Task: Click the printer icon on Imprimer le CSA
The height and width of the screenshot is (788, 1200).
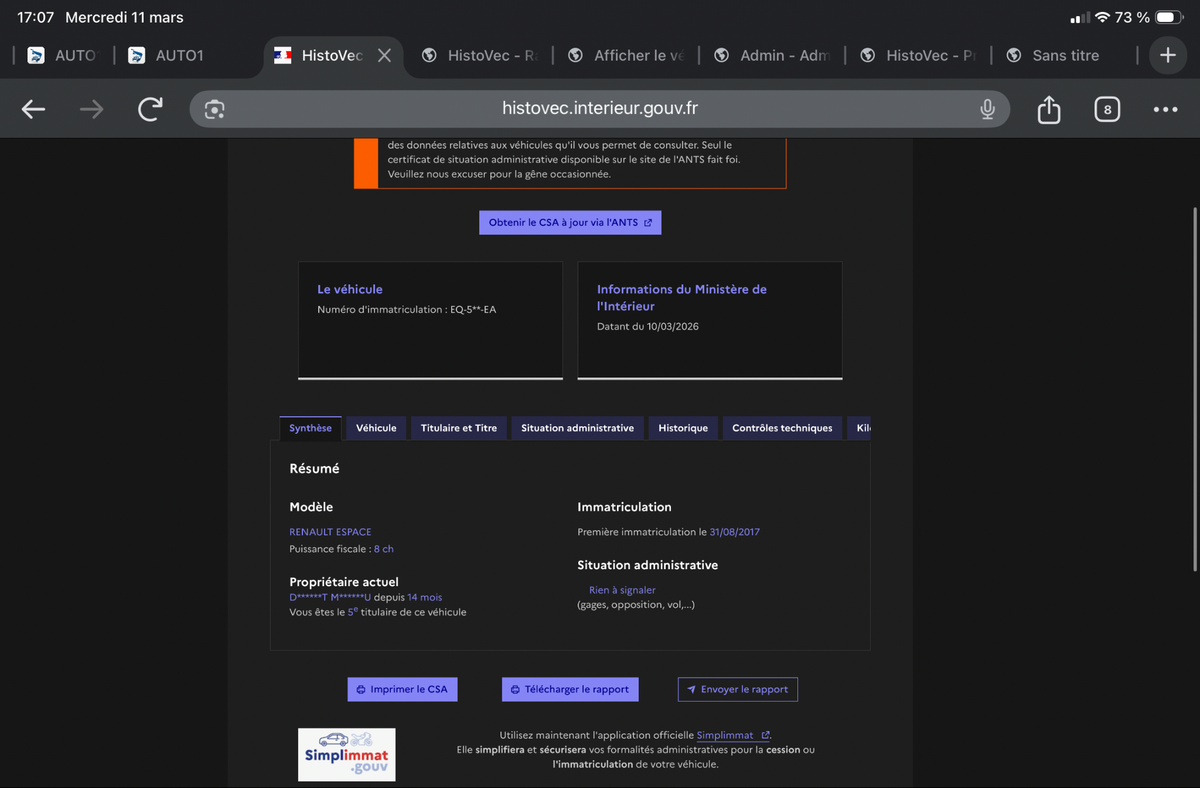Action: pos(360,689)
